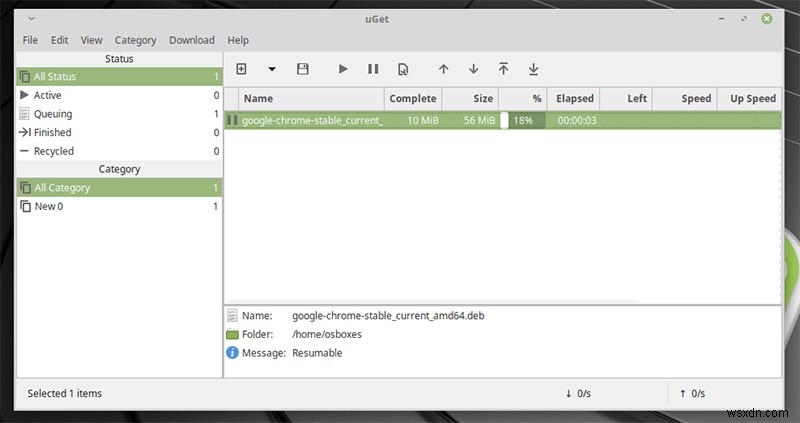Select the google-chrome-stable_current_ download row

click(x=503, y=120)
